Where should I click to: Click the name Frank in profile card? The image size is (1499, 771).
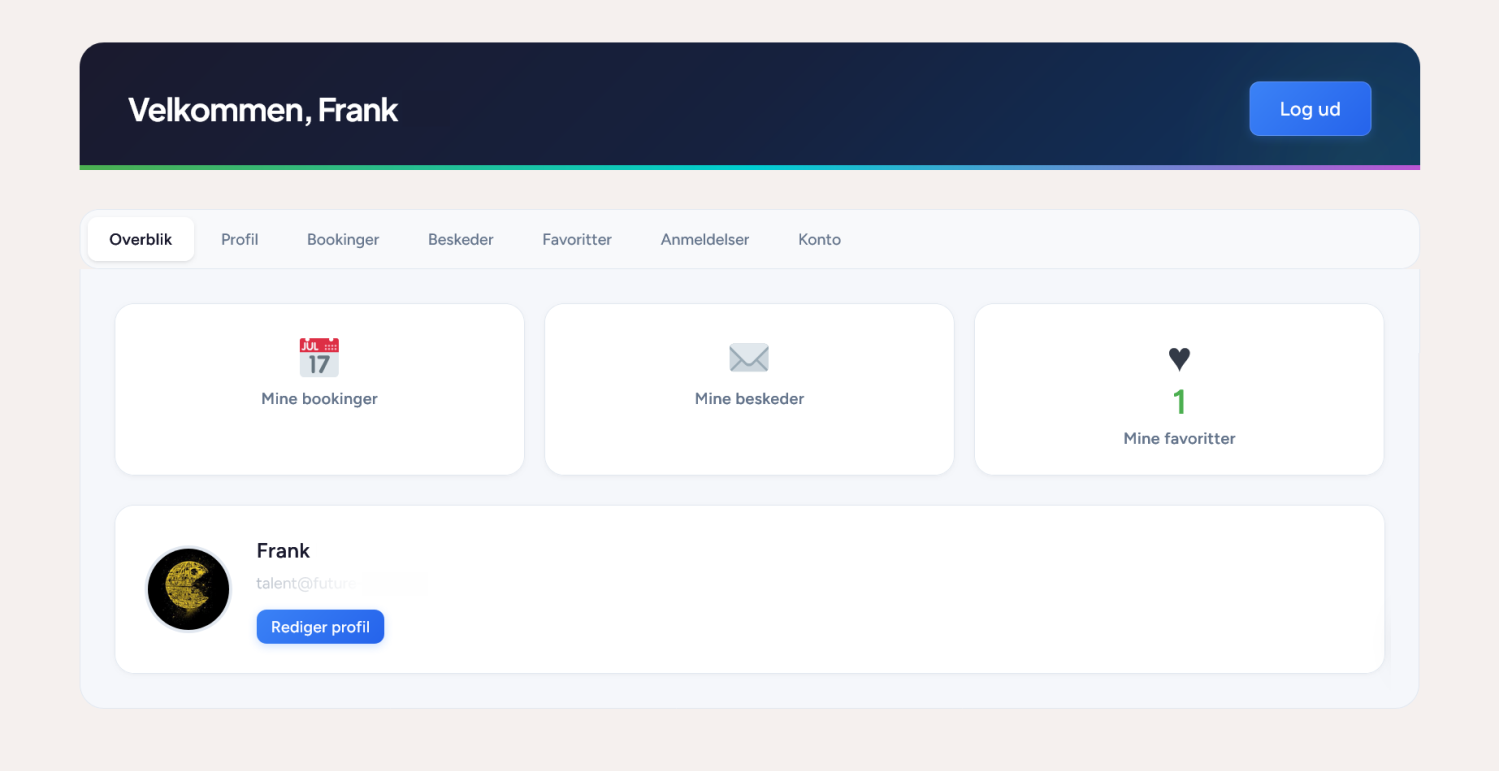283,551
